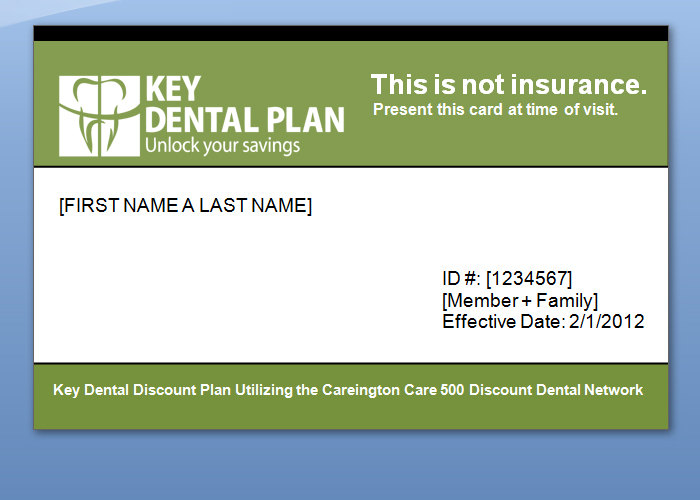Click the word insurance in the heading
This screenshot has width=700, height=500.
tap(579, 84)
